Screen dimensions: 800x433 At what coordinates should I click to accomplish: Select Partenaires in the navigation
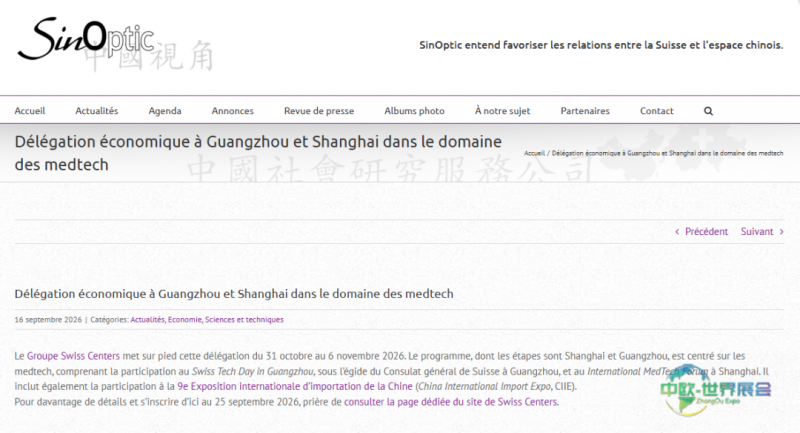585,111
